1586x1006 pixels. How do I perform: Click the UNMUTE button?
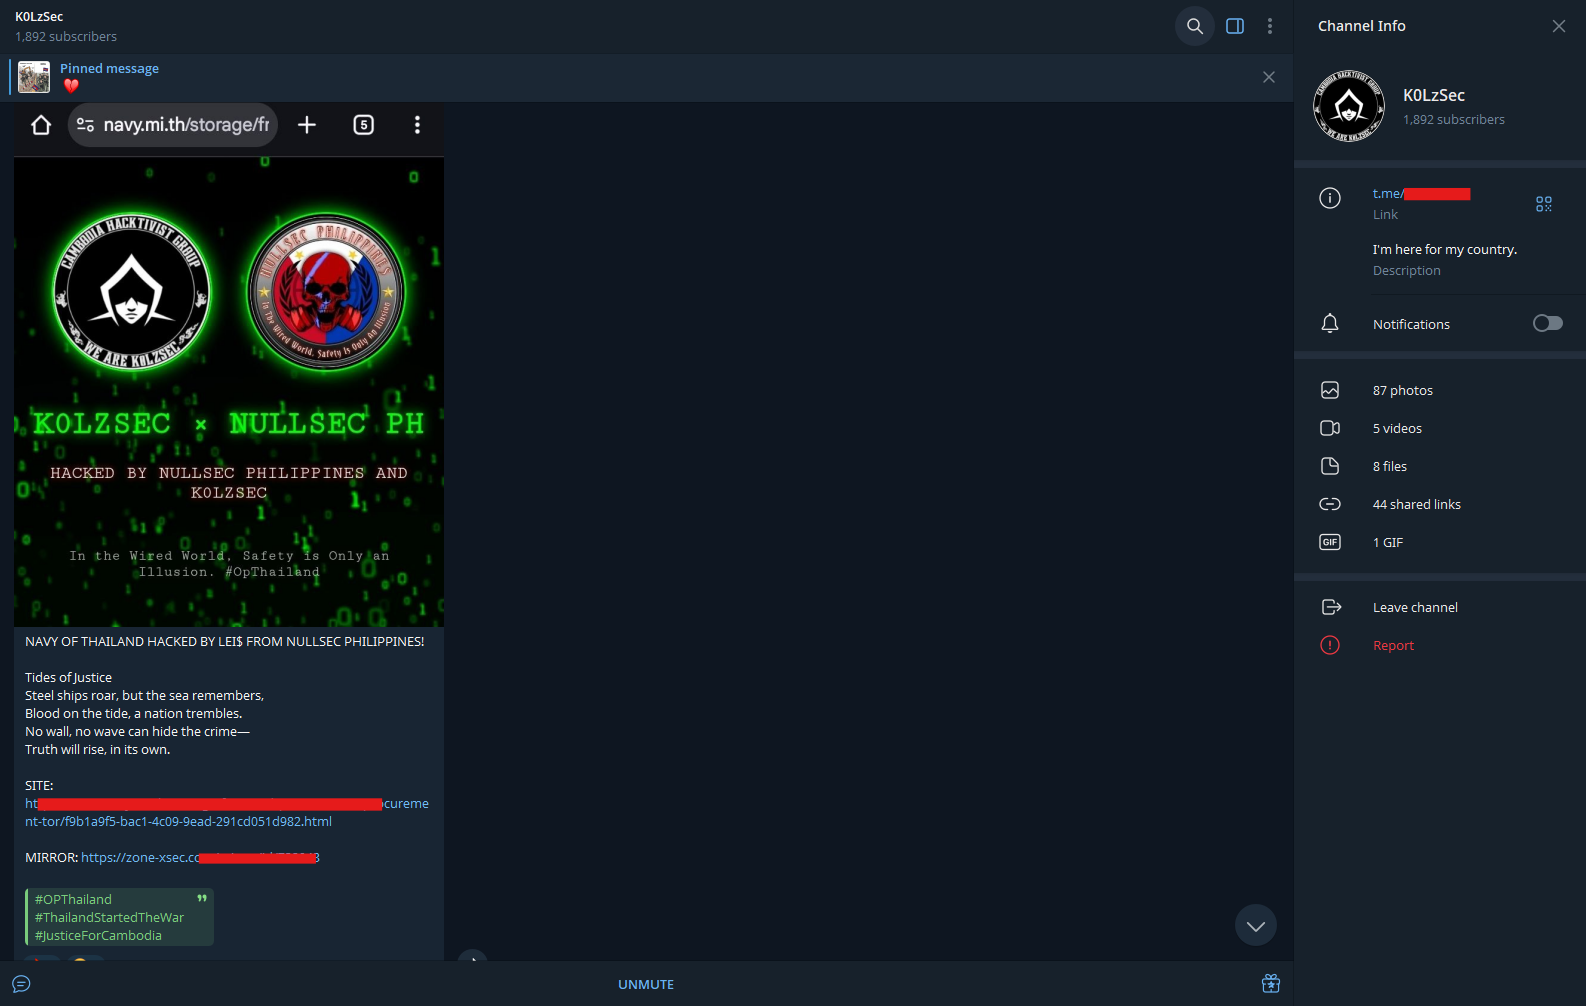(x=646, y=984)
